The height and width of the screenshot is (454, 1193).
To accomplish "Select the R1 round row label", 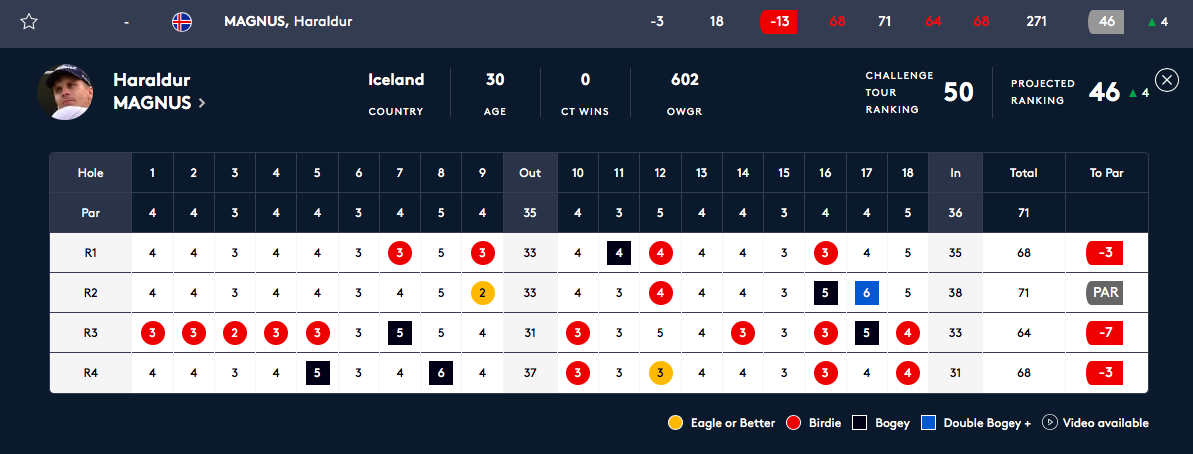I will click(x=90, y=253).
